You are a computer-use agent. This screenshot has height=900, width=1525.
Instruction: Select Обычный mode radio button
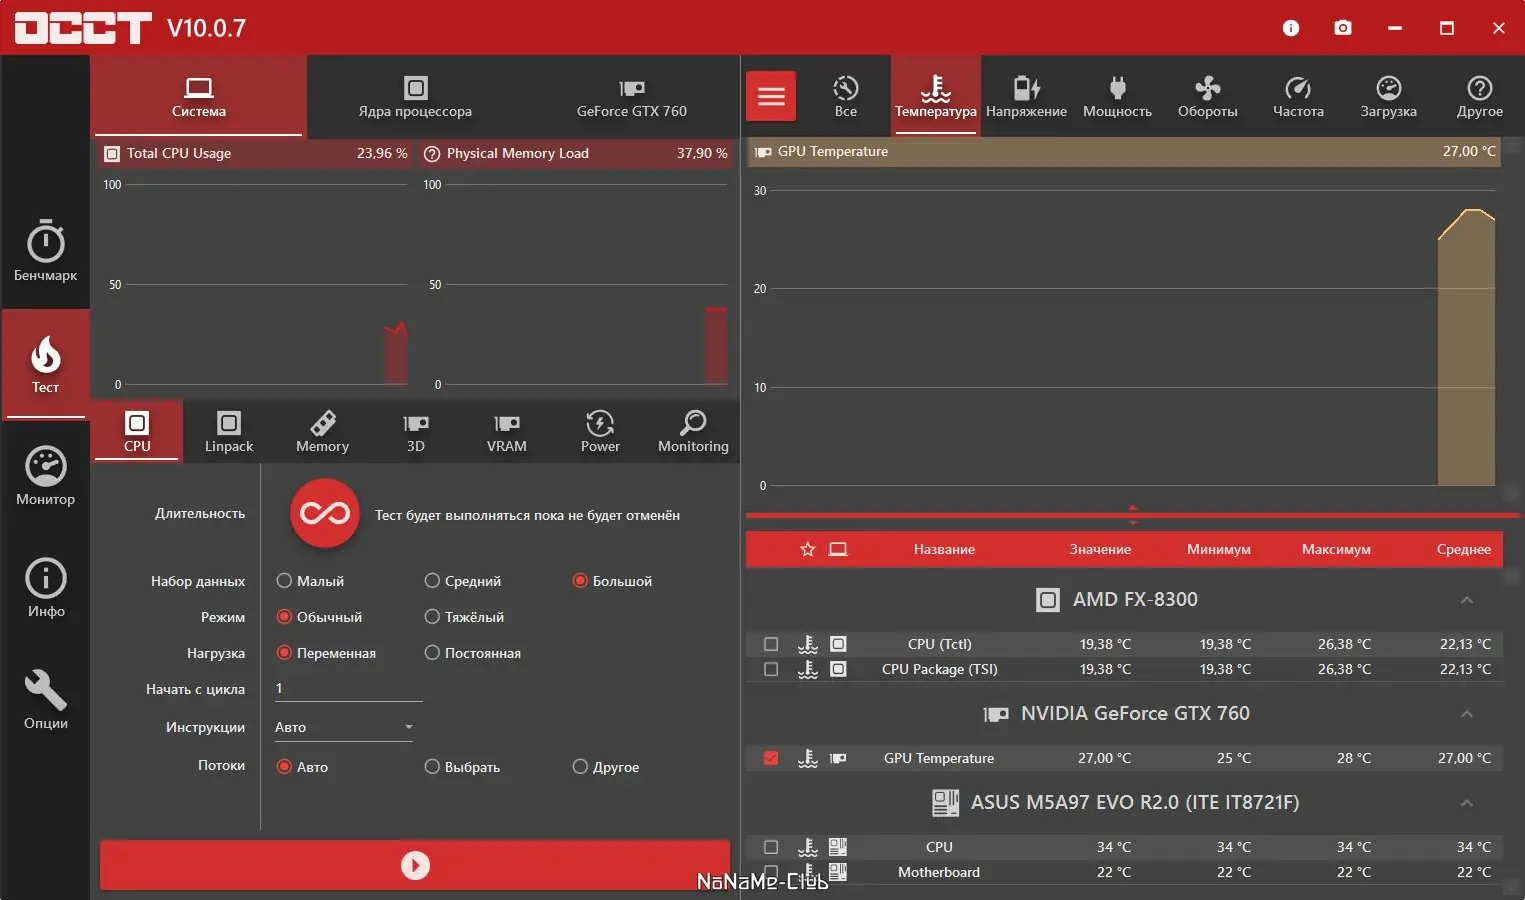point(319,617)
